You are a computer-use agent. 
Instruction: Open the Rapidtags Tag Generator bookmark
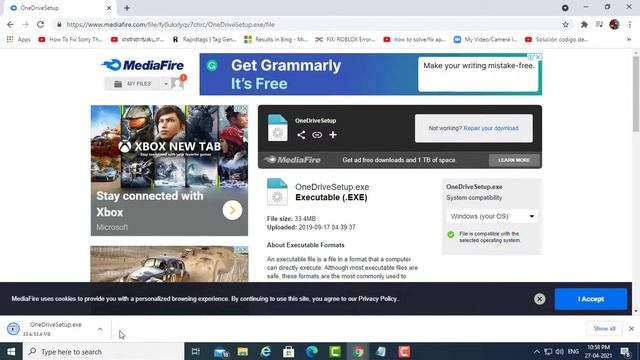tap(204, 40)
